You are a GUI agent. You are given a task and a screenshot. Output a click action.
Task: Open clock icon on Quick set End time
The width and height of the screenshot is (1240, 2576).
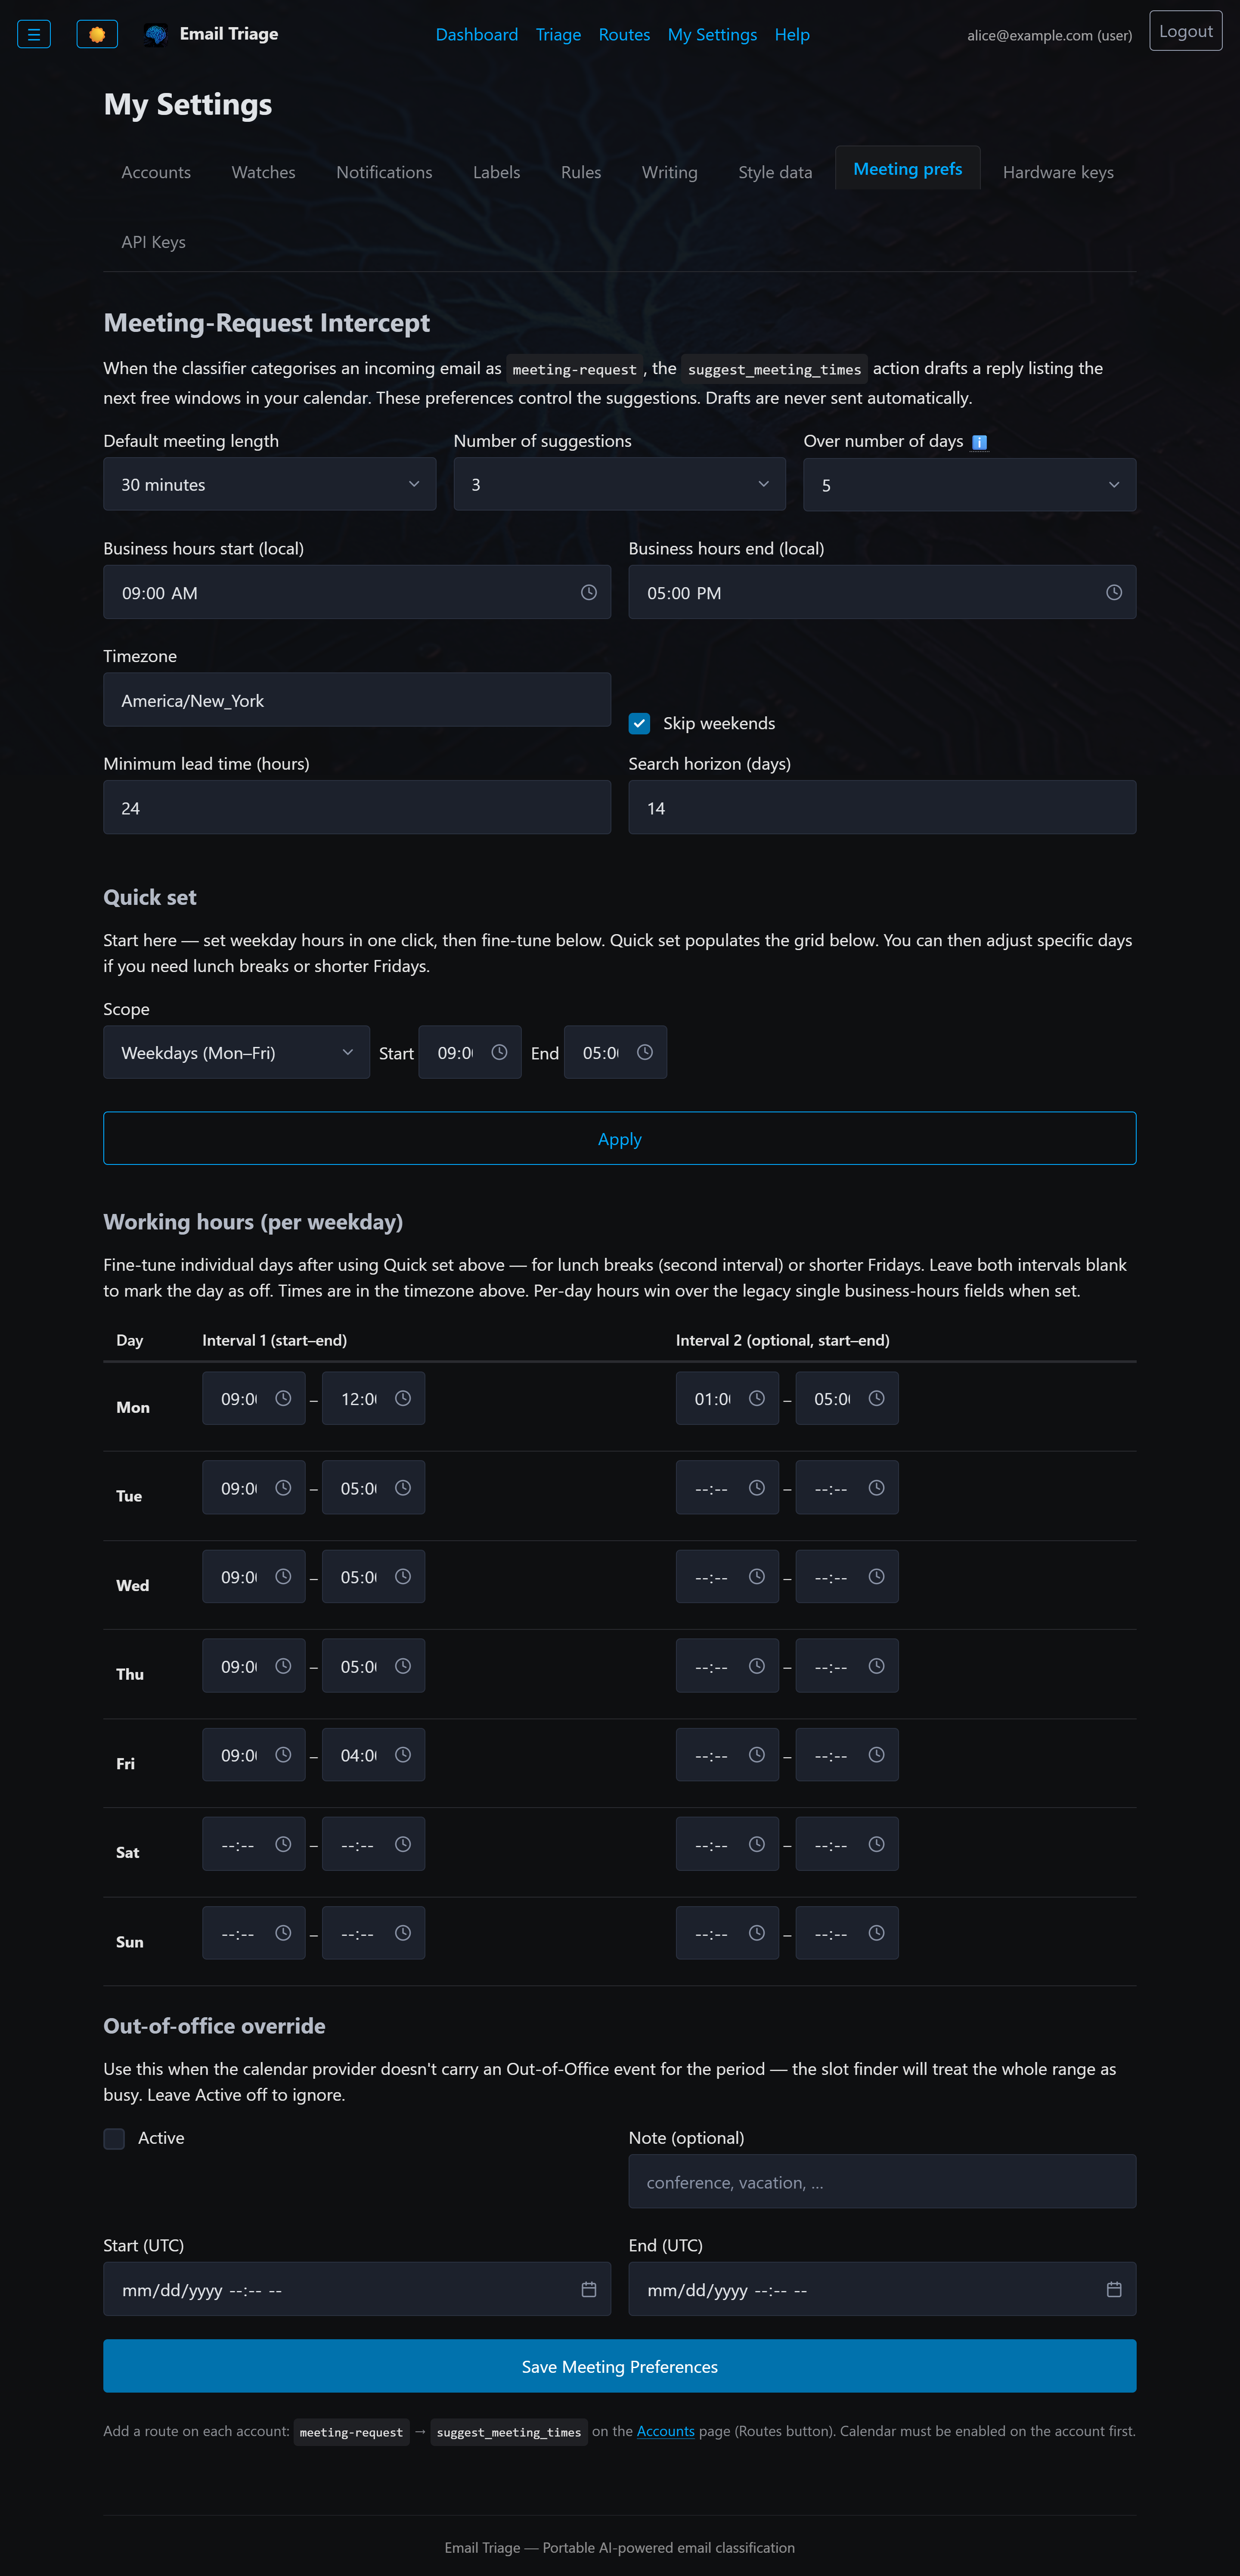[645, 1052]
